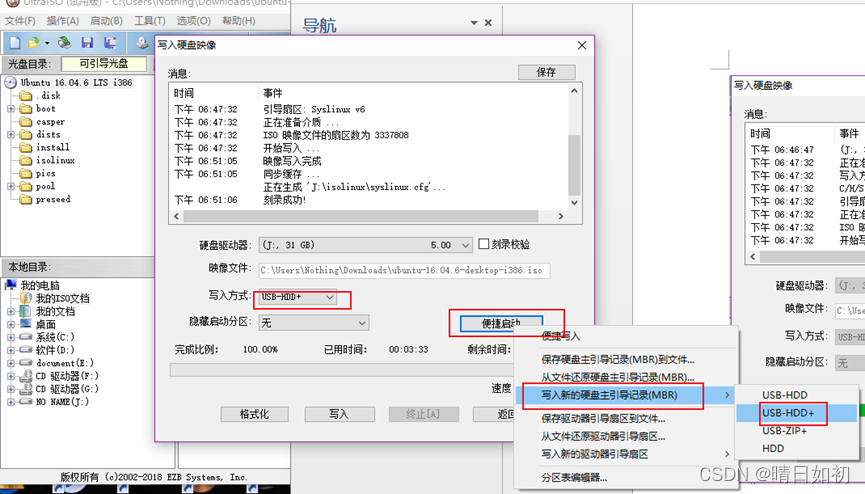Click the CD 驱动器(F:) drive icon
The height and width of the screenshot is (494, 865).
(x=25, y=376)
